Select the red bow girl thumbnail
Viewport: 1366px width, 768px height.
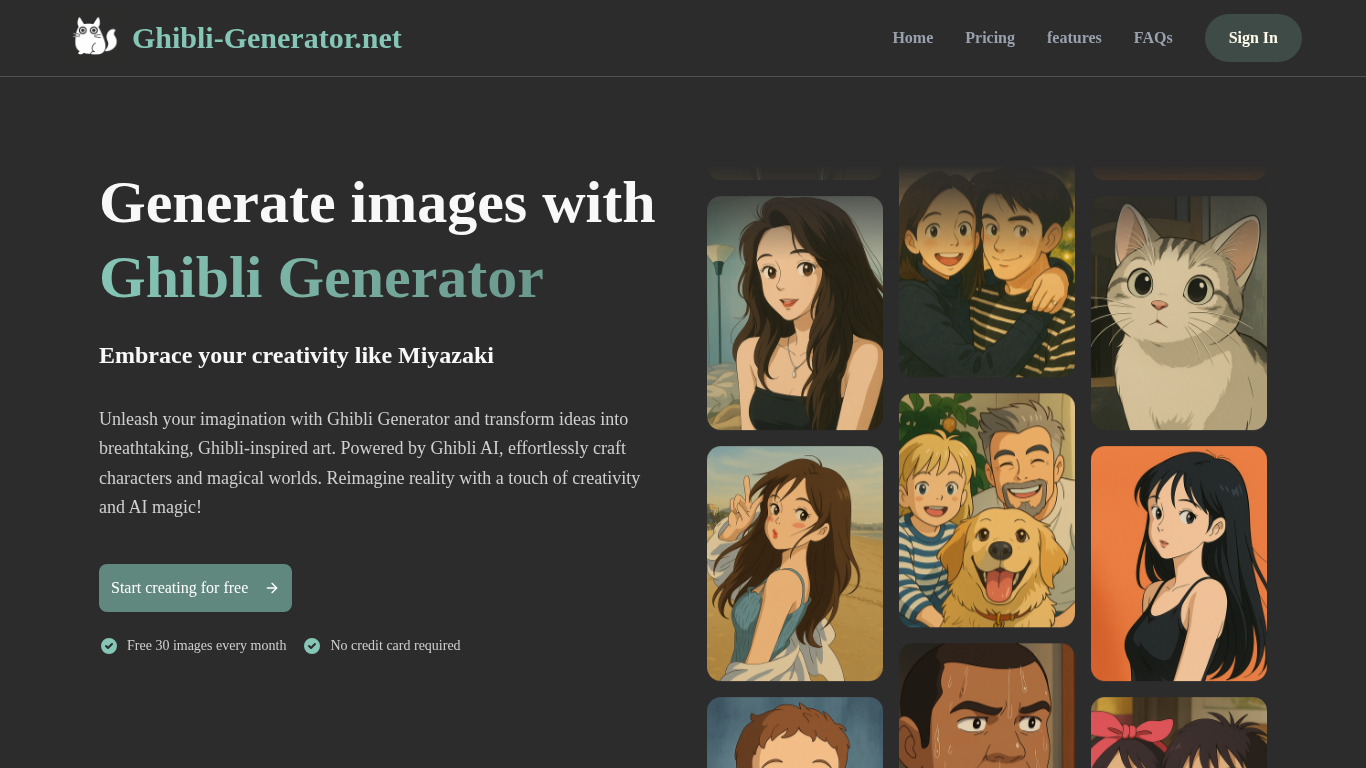coord(1178,733)
